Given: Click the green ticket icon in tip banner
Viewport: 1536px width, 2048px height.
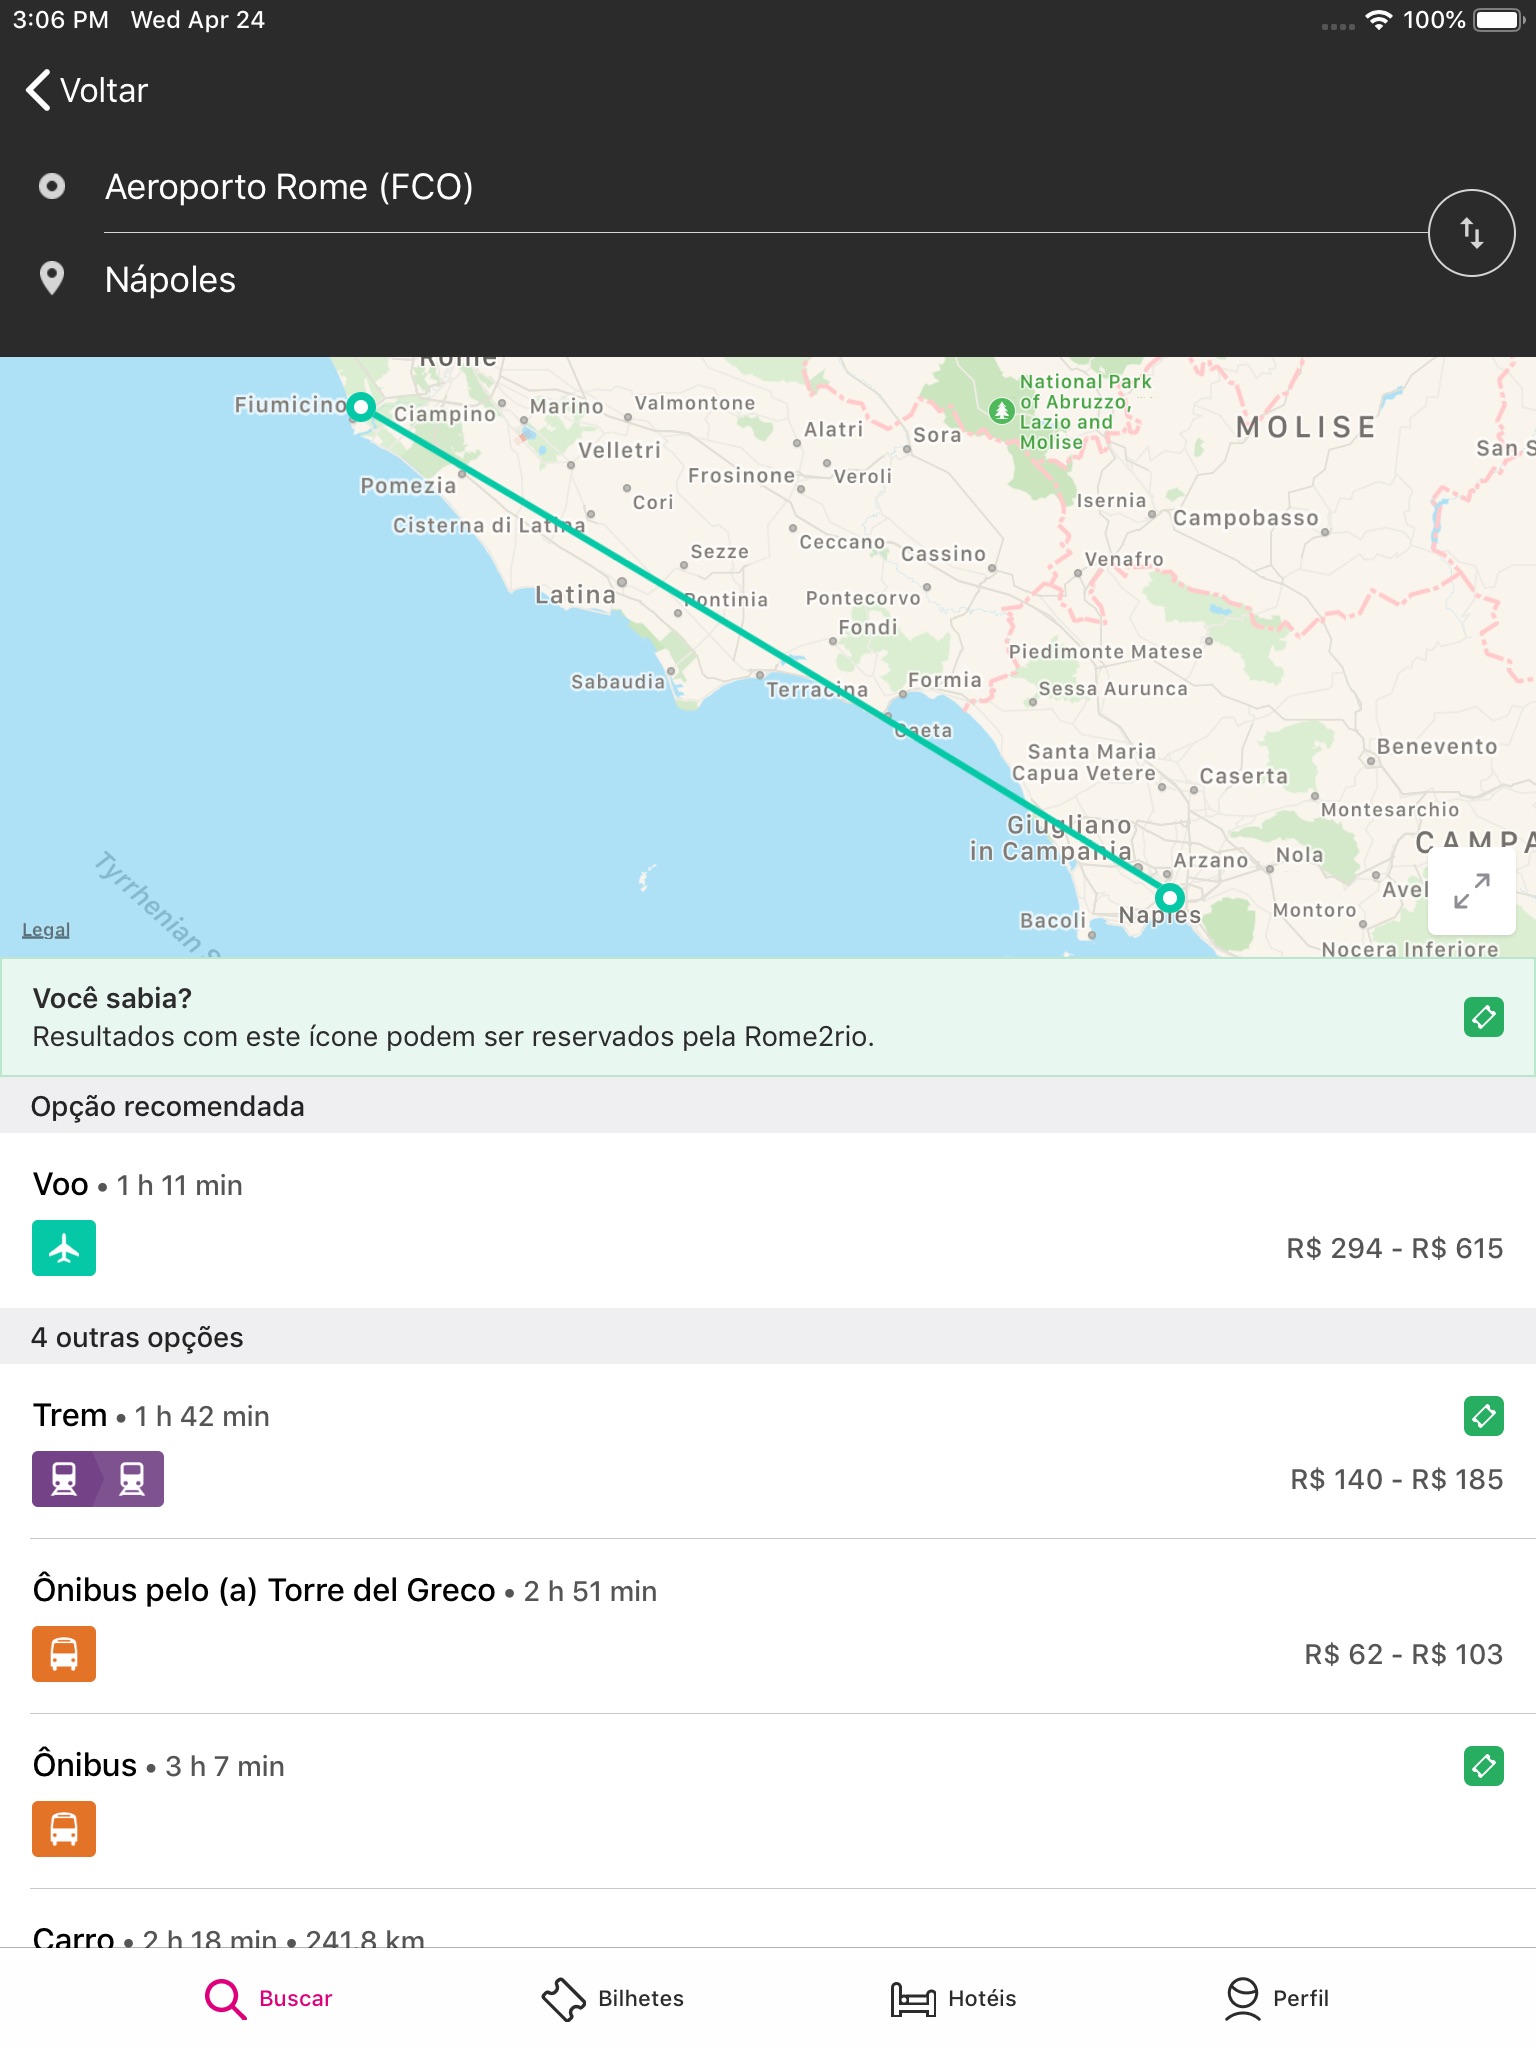Looking at the screenshot, I should click(x=1484, y=1017).
